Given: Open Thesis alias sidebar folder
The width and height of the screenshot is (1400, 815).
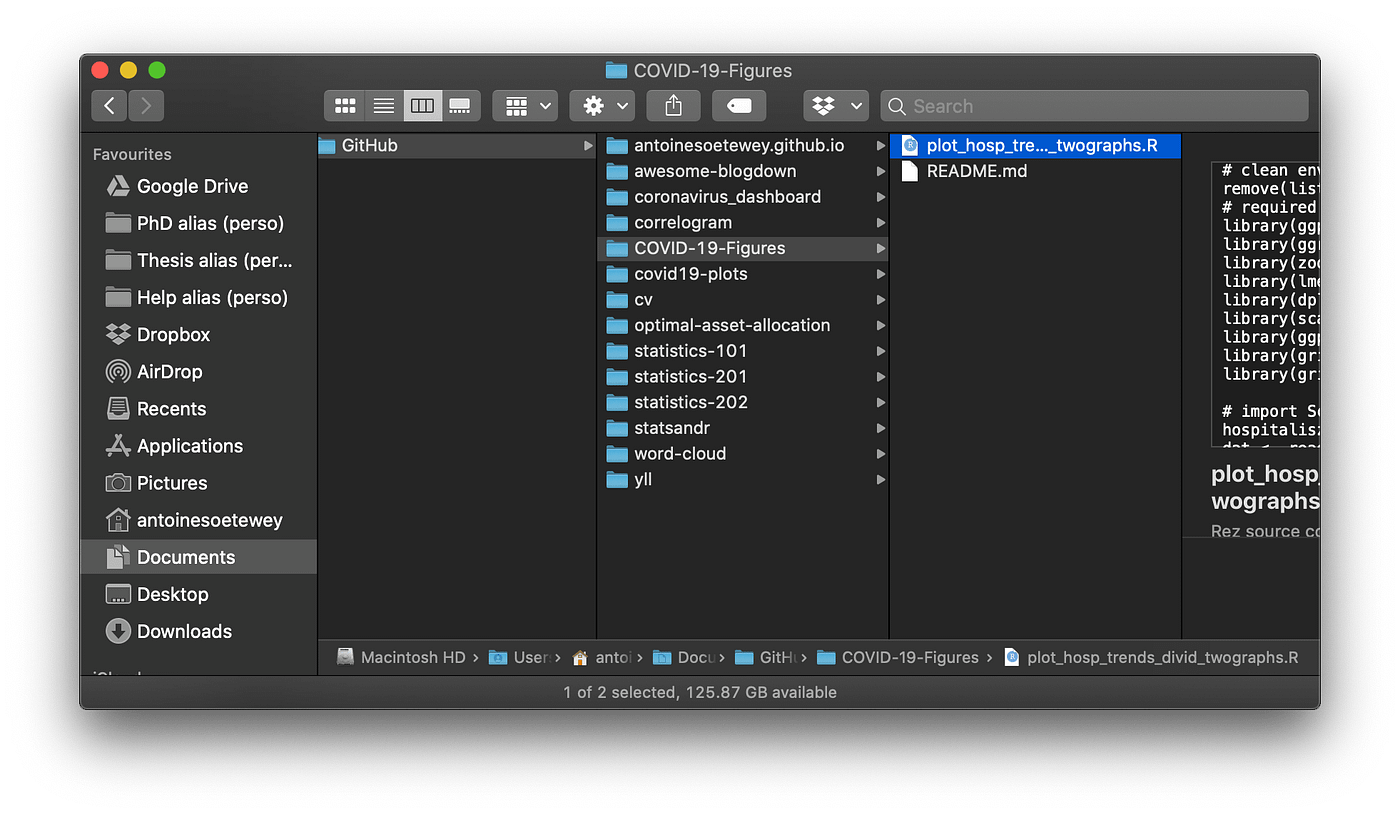Looking at the screenshot, I should point(199,260).
